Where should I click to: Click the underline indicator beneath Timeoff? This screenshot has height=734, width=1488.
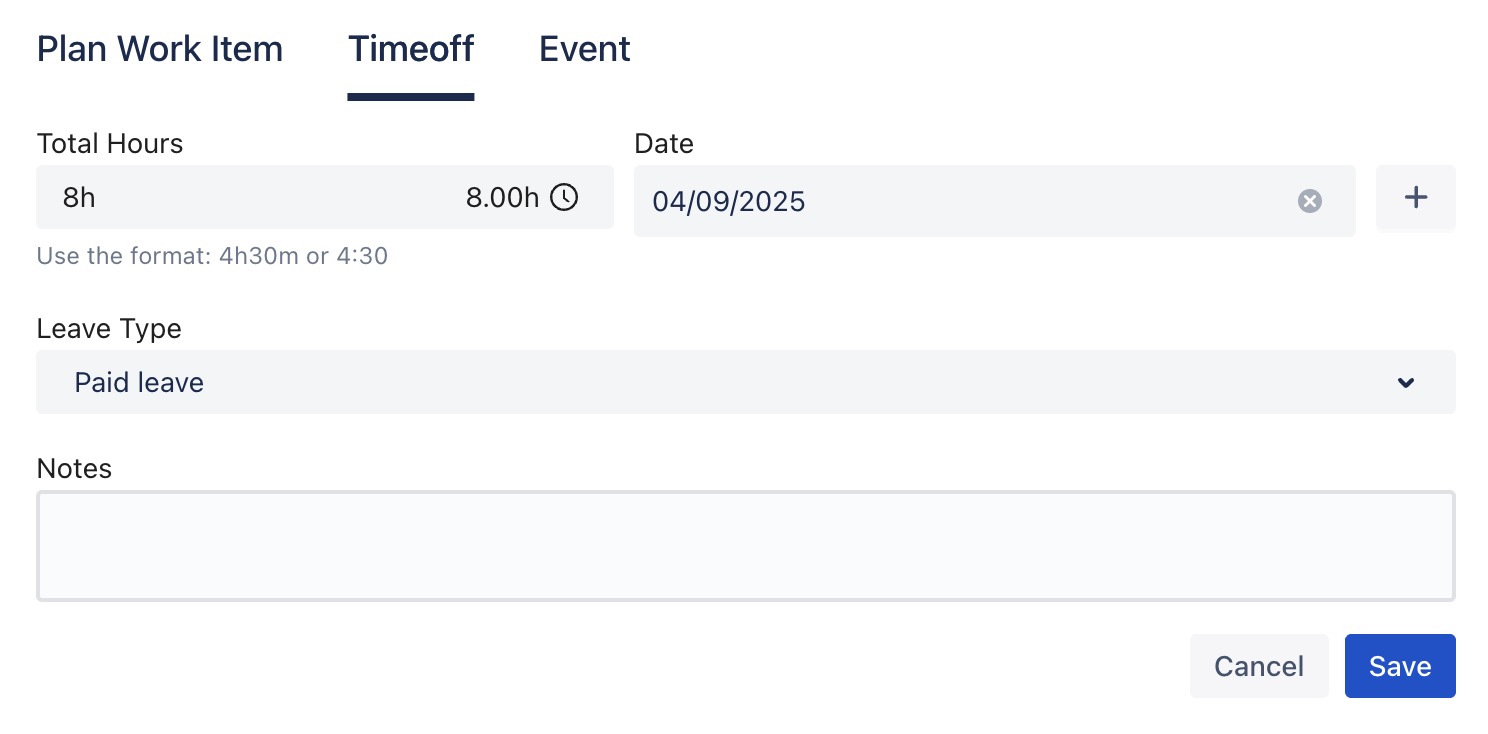[411, 97]
